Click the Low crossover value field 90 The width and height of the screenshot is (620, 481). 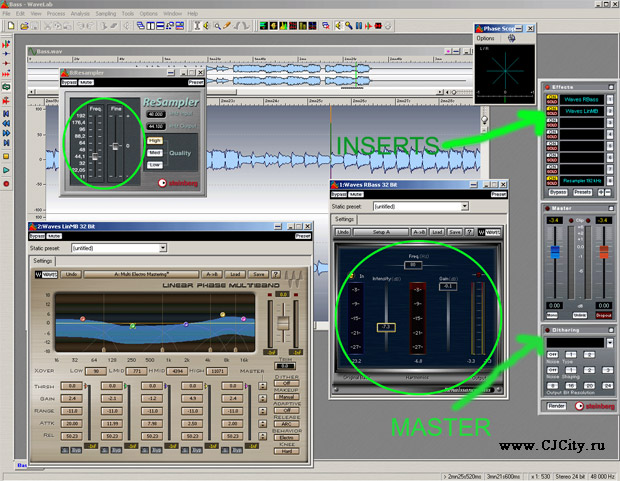(96, 371)
